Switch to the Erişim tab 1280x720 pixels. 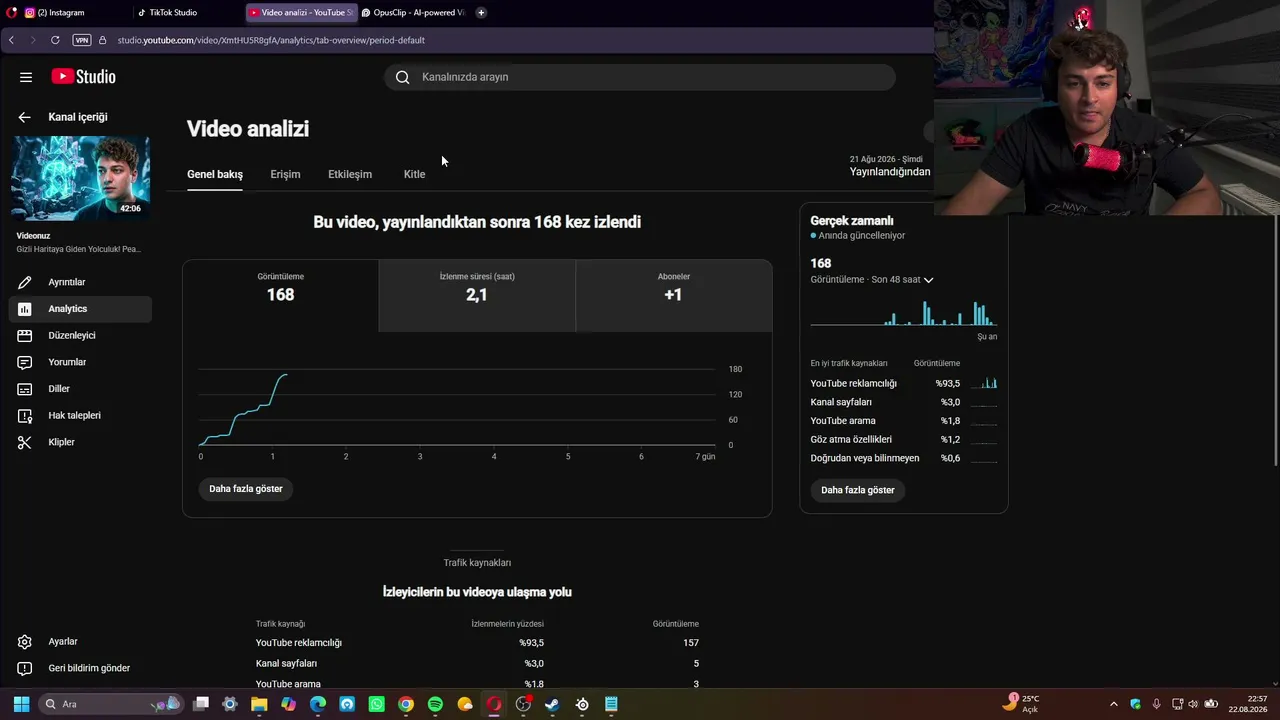pos(285,174)
